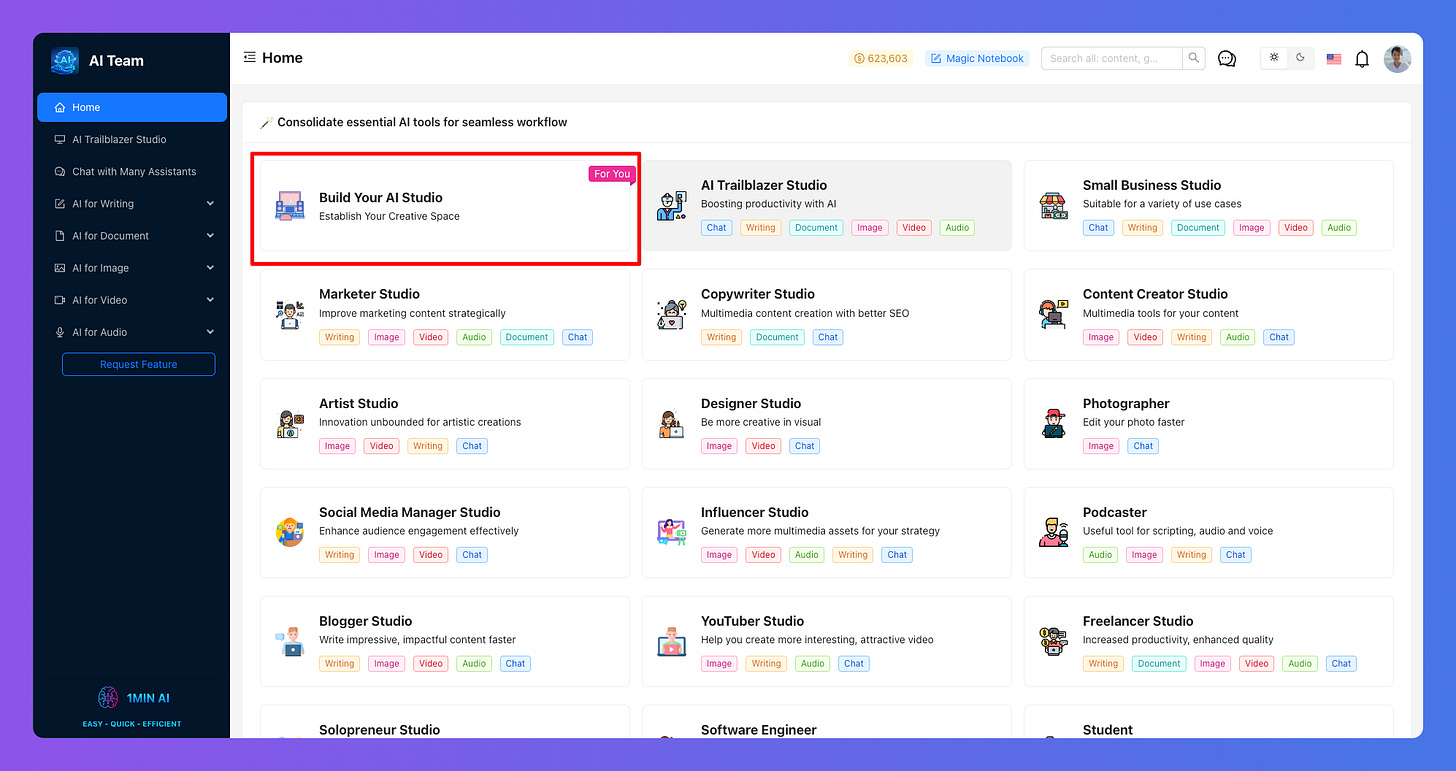Open Magic Notebook
1456x771 pixels.
coord(977,58)
